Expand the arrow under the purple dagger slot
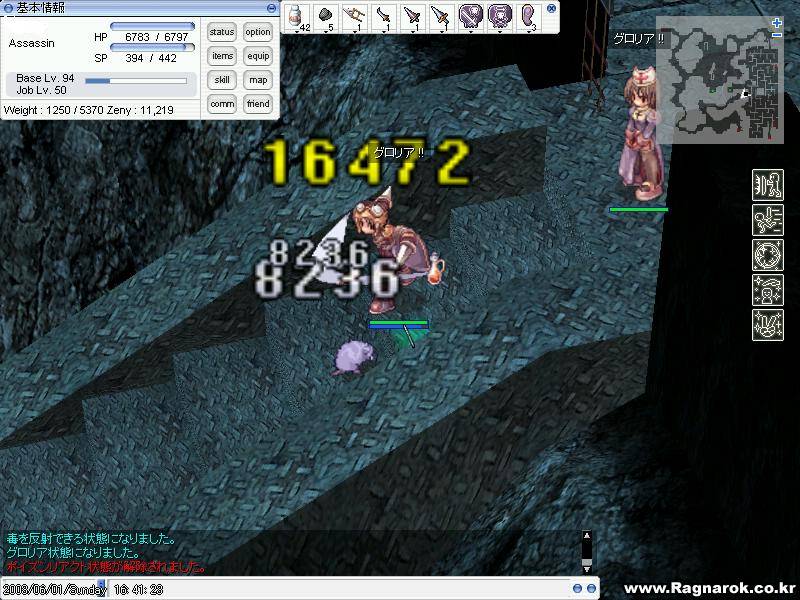Screen dimensions: 800x600 click(413, 32)
